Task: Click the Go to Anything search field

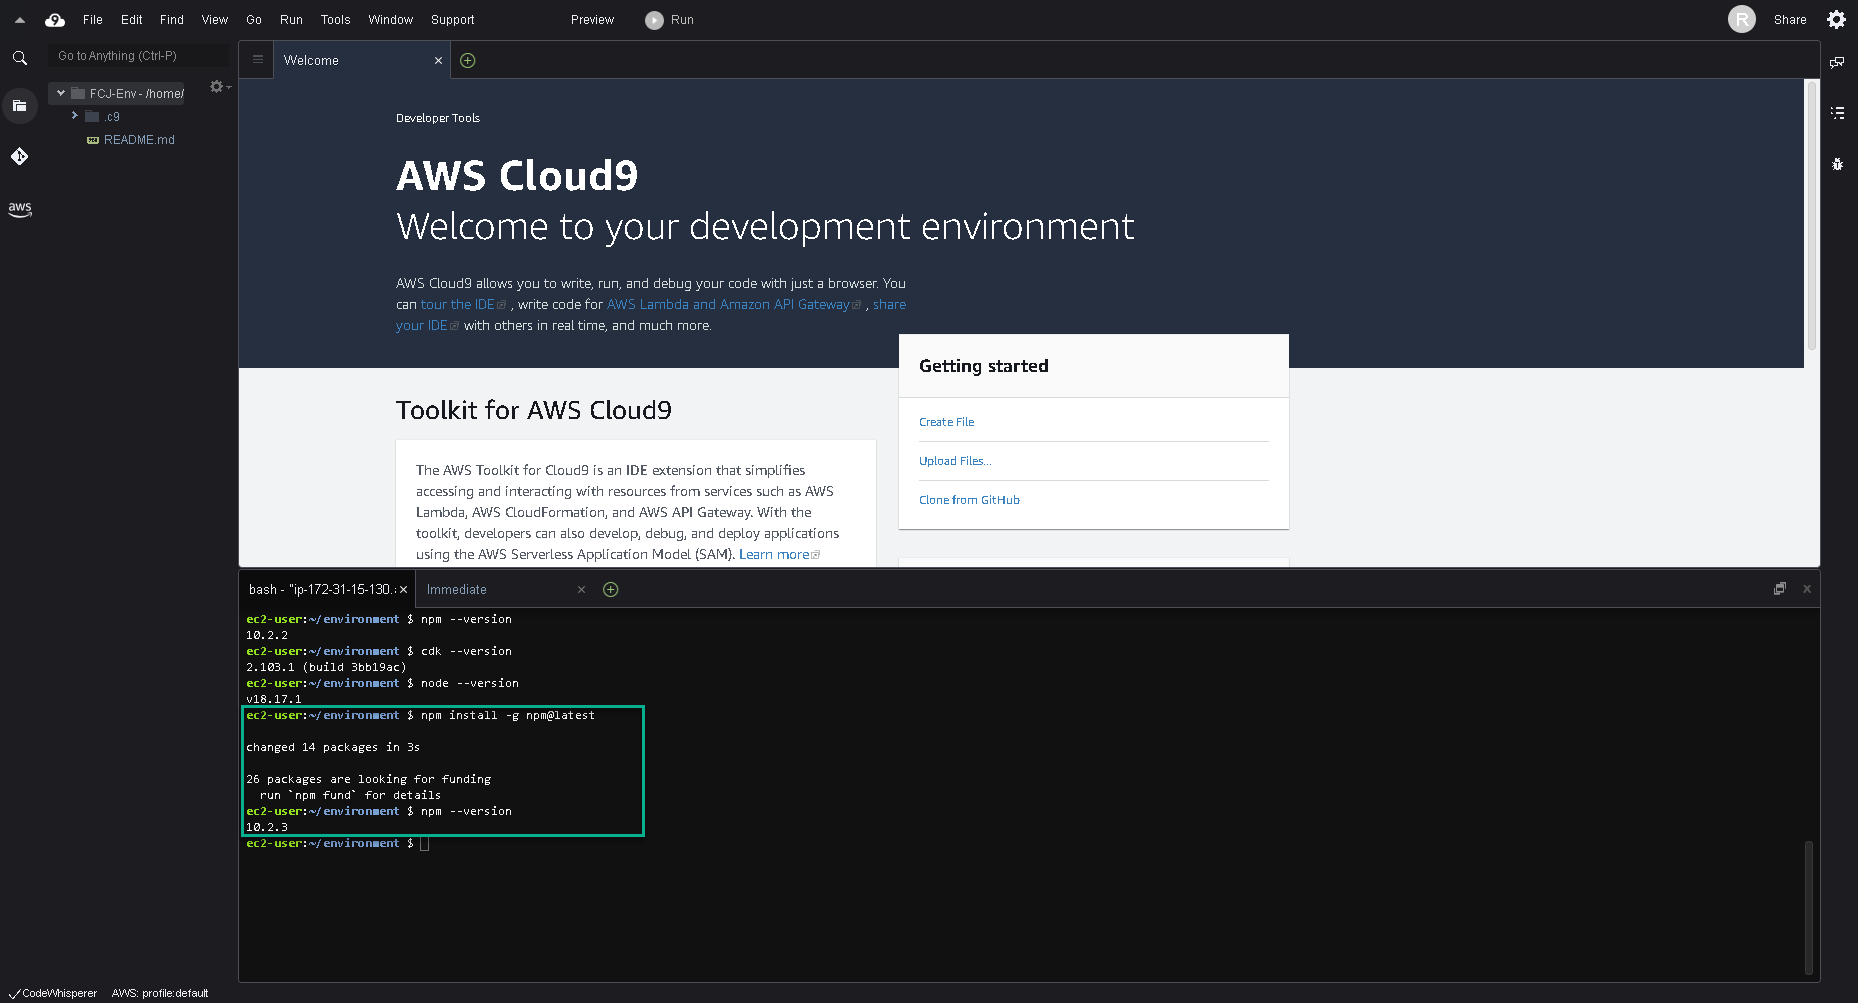Action: pyautogui.click(x=138, y=56)
